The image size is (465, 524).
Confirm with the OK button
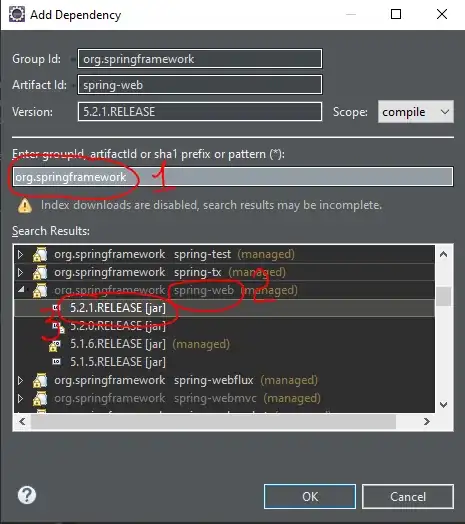[310, 497]
